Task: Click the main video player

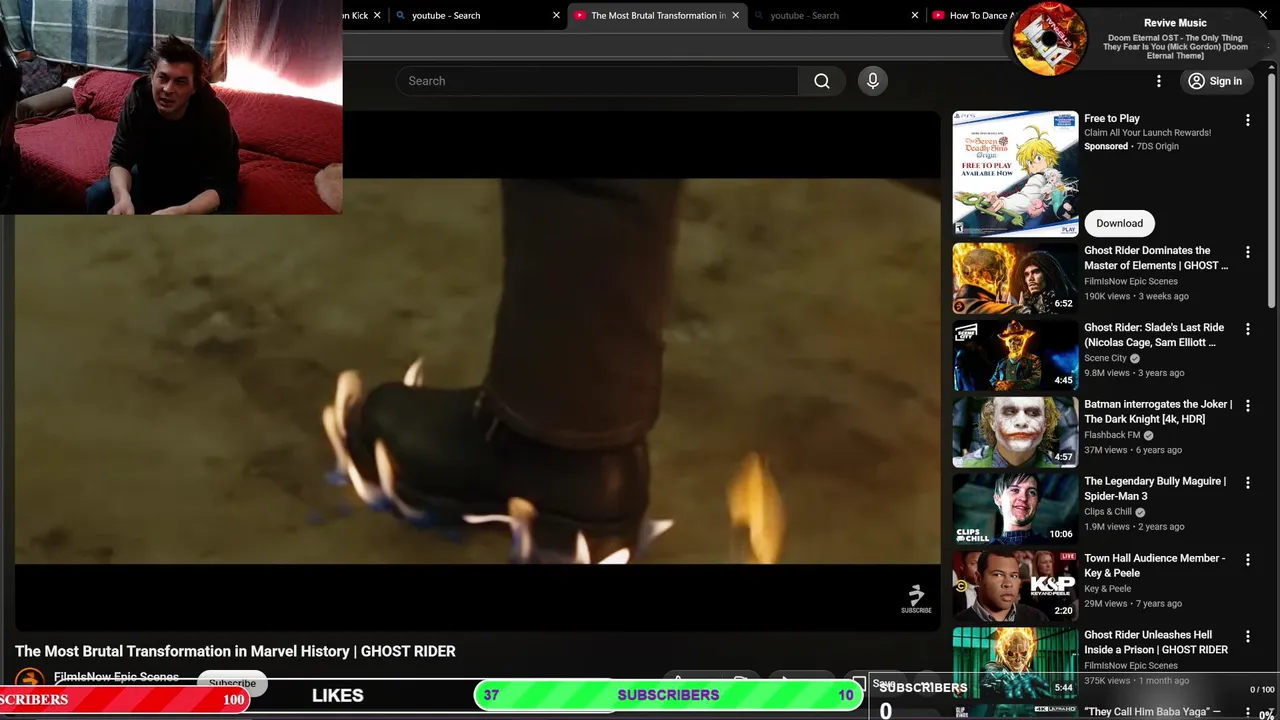Action: [478, 371]
